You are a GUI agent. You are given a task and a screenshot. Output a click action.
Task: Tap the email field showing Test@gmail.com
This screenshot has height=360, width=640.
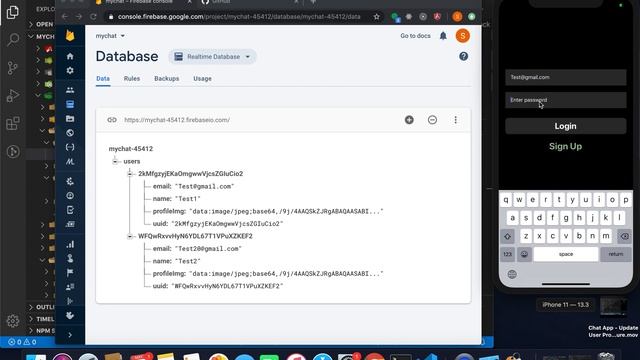pos(565,77)
